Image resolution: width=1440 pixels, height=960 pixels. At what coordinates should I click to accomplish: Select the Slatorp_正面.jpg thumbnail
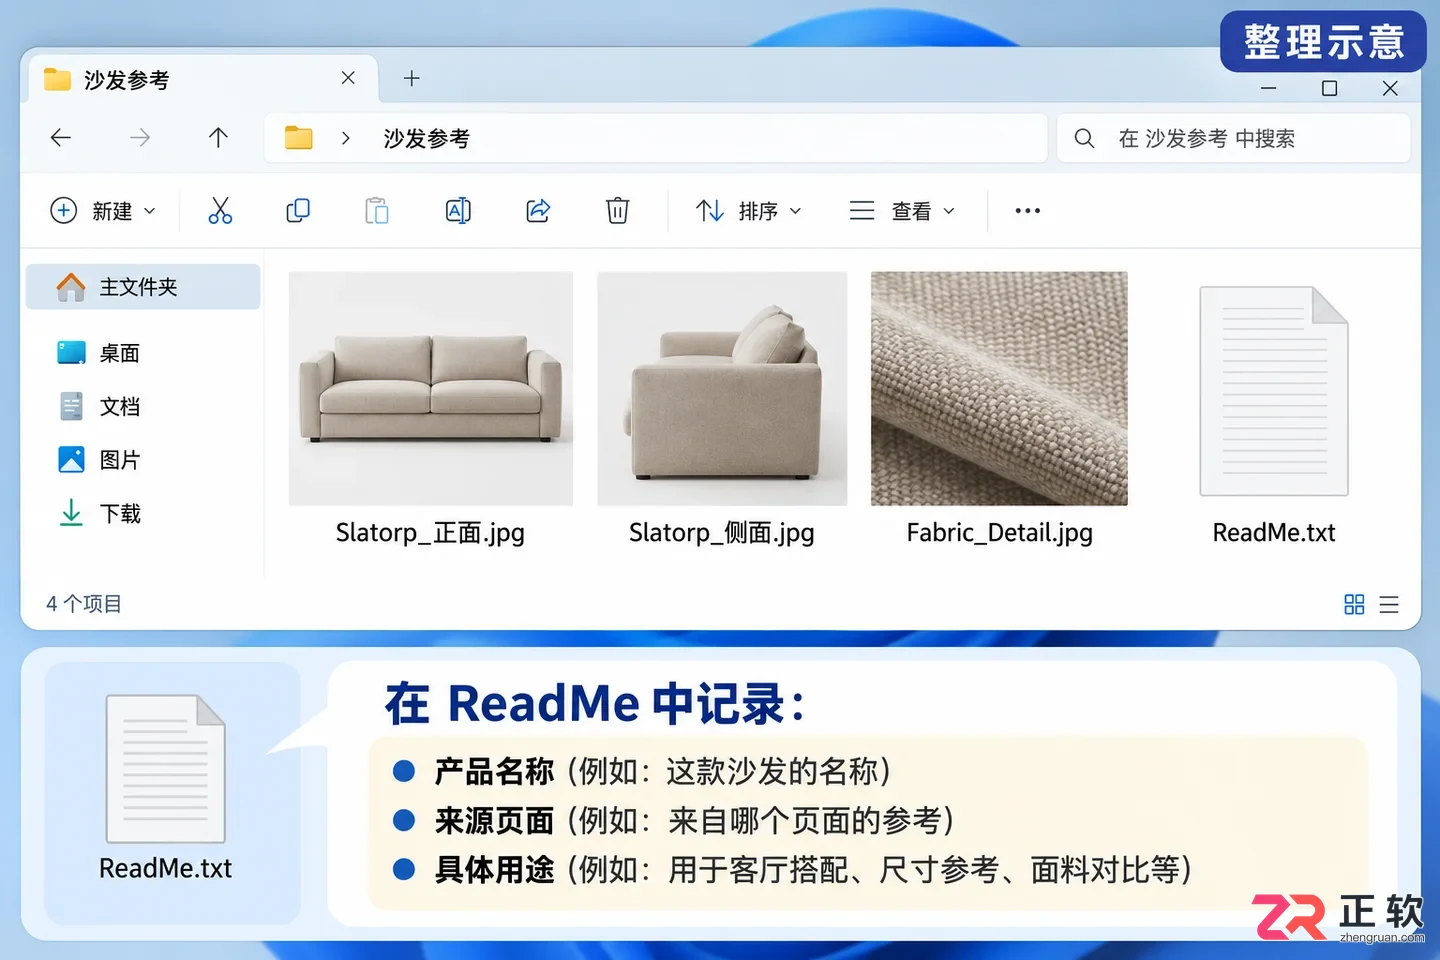point(431,388)
